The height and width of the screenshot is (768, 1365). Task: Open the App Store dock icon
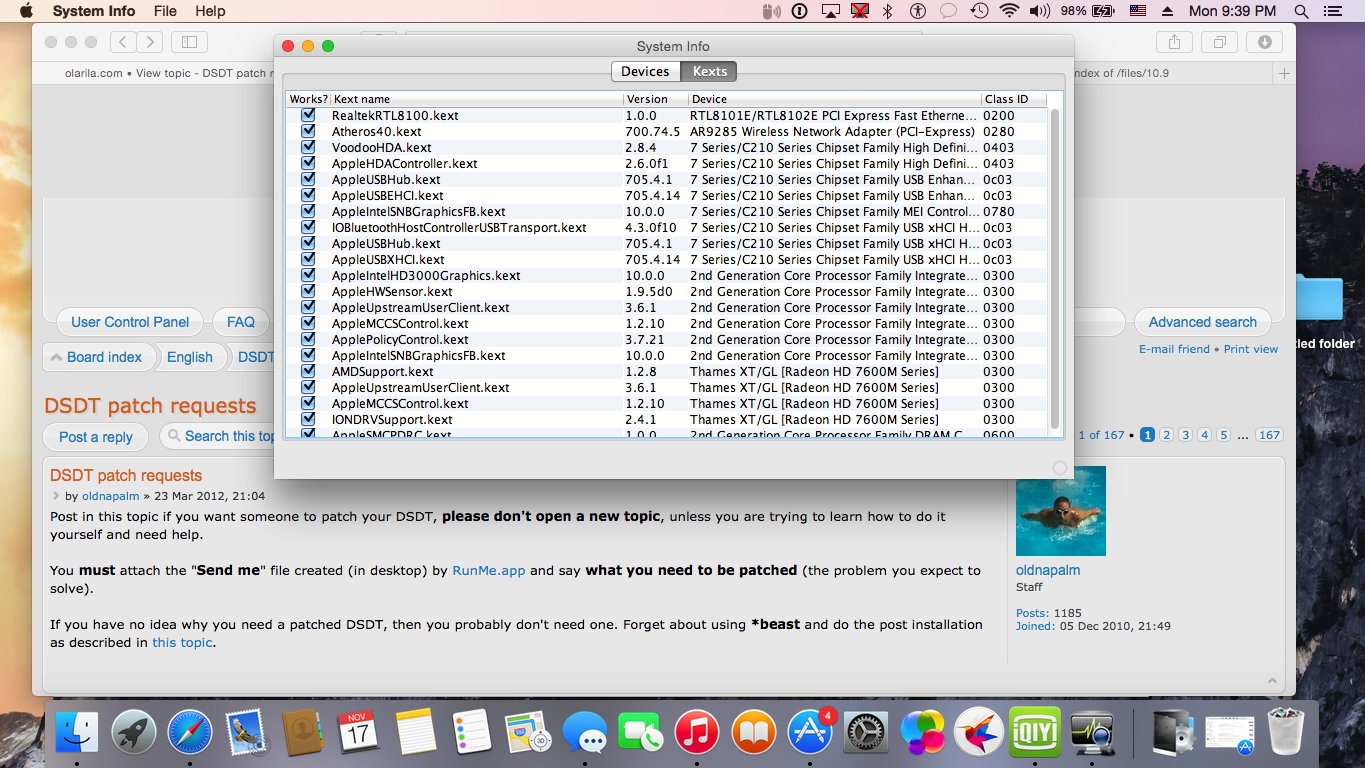click(x=811, y=732)
